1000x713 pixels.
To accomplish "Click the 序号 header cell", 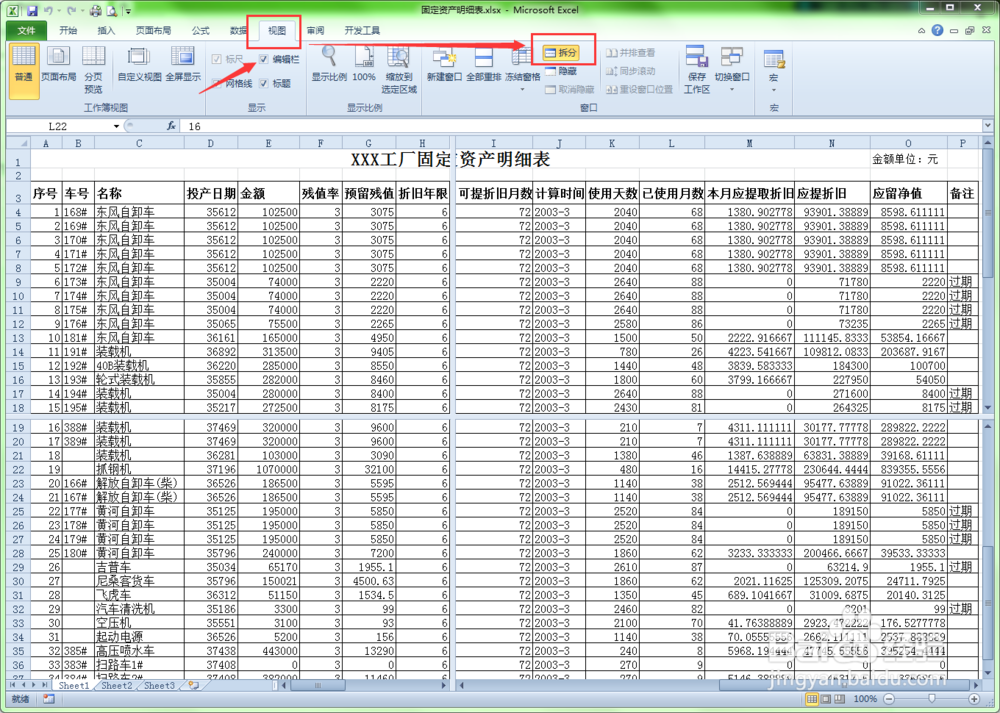I will [45, 194].
